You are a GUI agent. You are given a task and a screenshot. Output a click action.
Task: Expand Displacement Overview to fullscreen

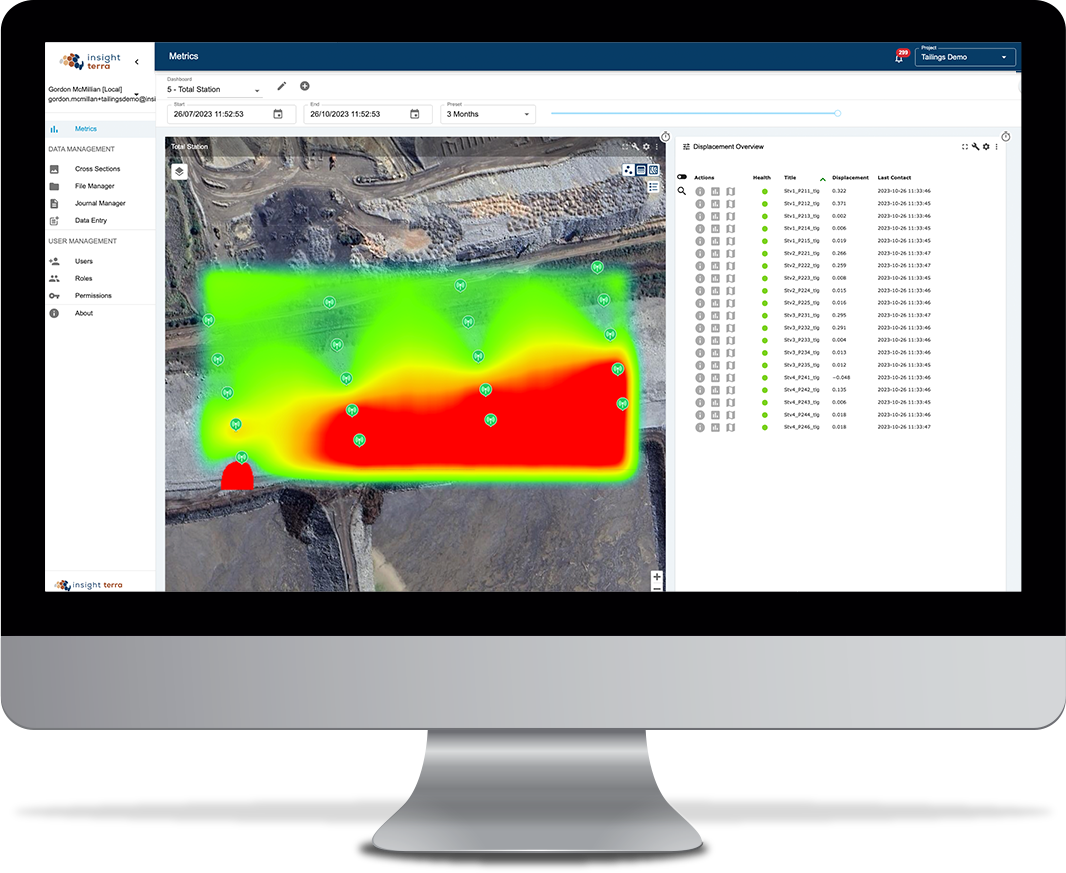963,147
